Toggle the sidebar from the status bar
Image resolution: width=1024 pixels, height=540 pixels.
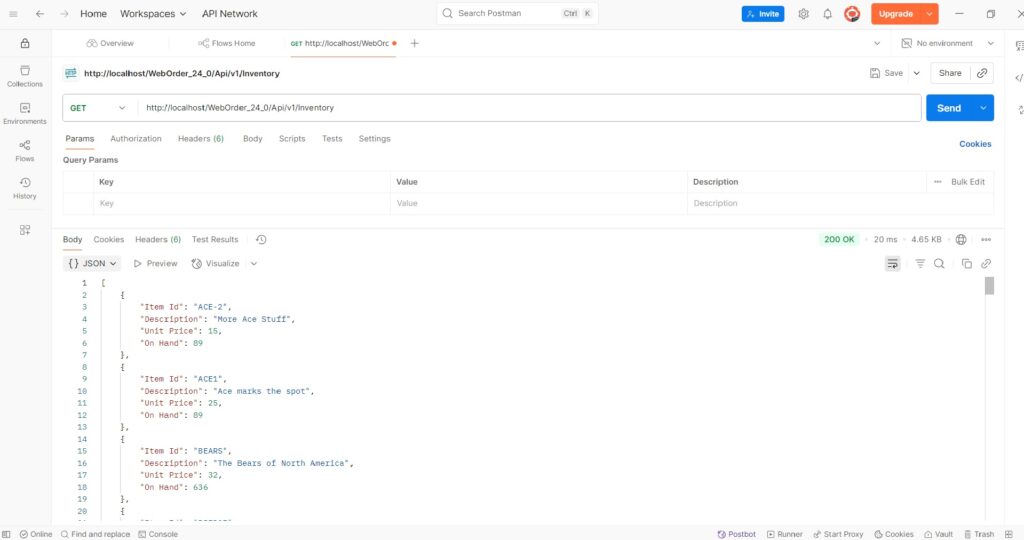(x=7, y=534)
